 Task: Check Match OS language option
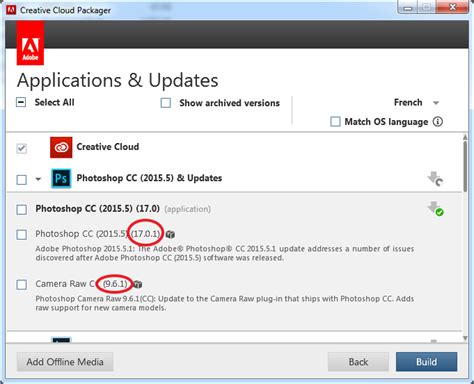(335, 122)
